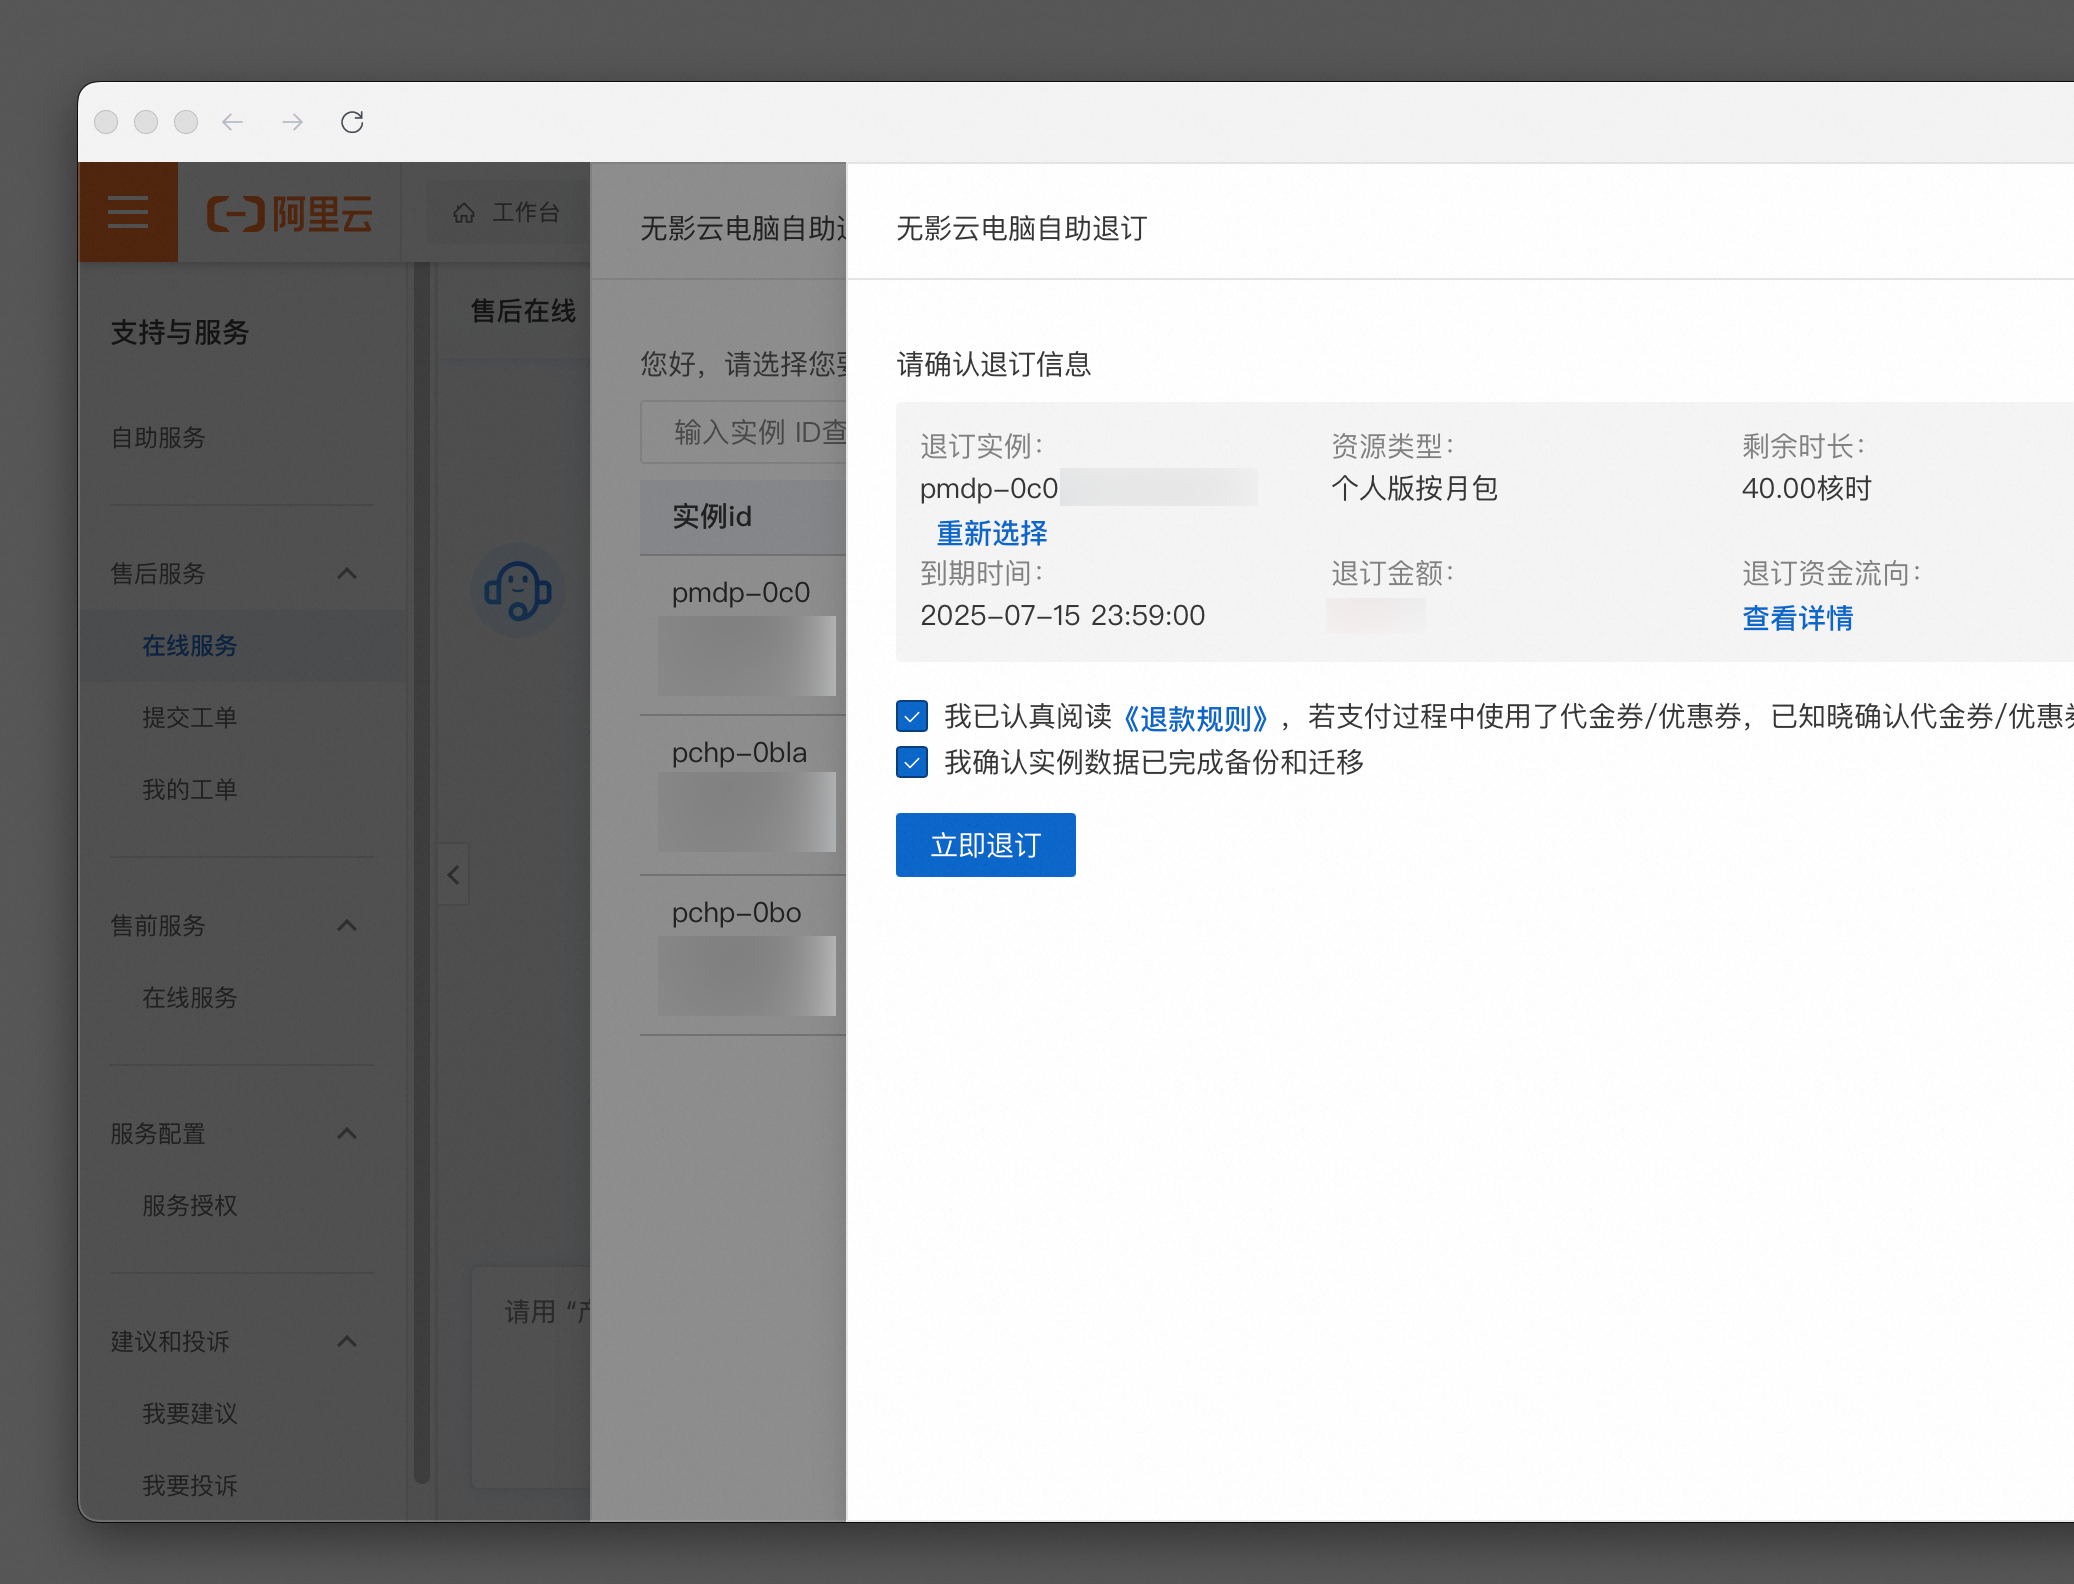Open 自助服务 in the sidebar
Screen dimensions: 2074x1584
(158, 437)
